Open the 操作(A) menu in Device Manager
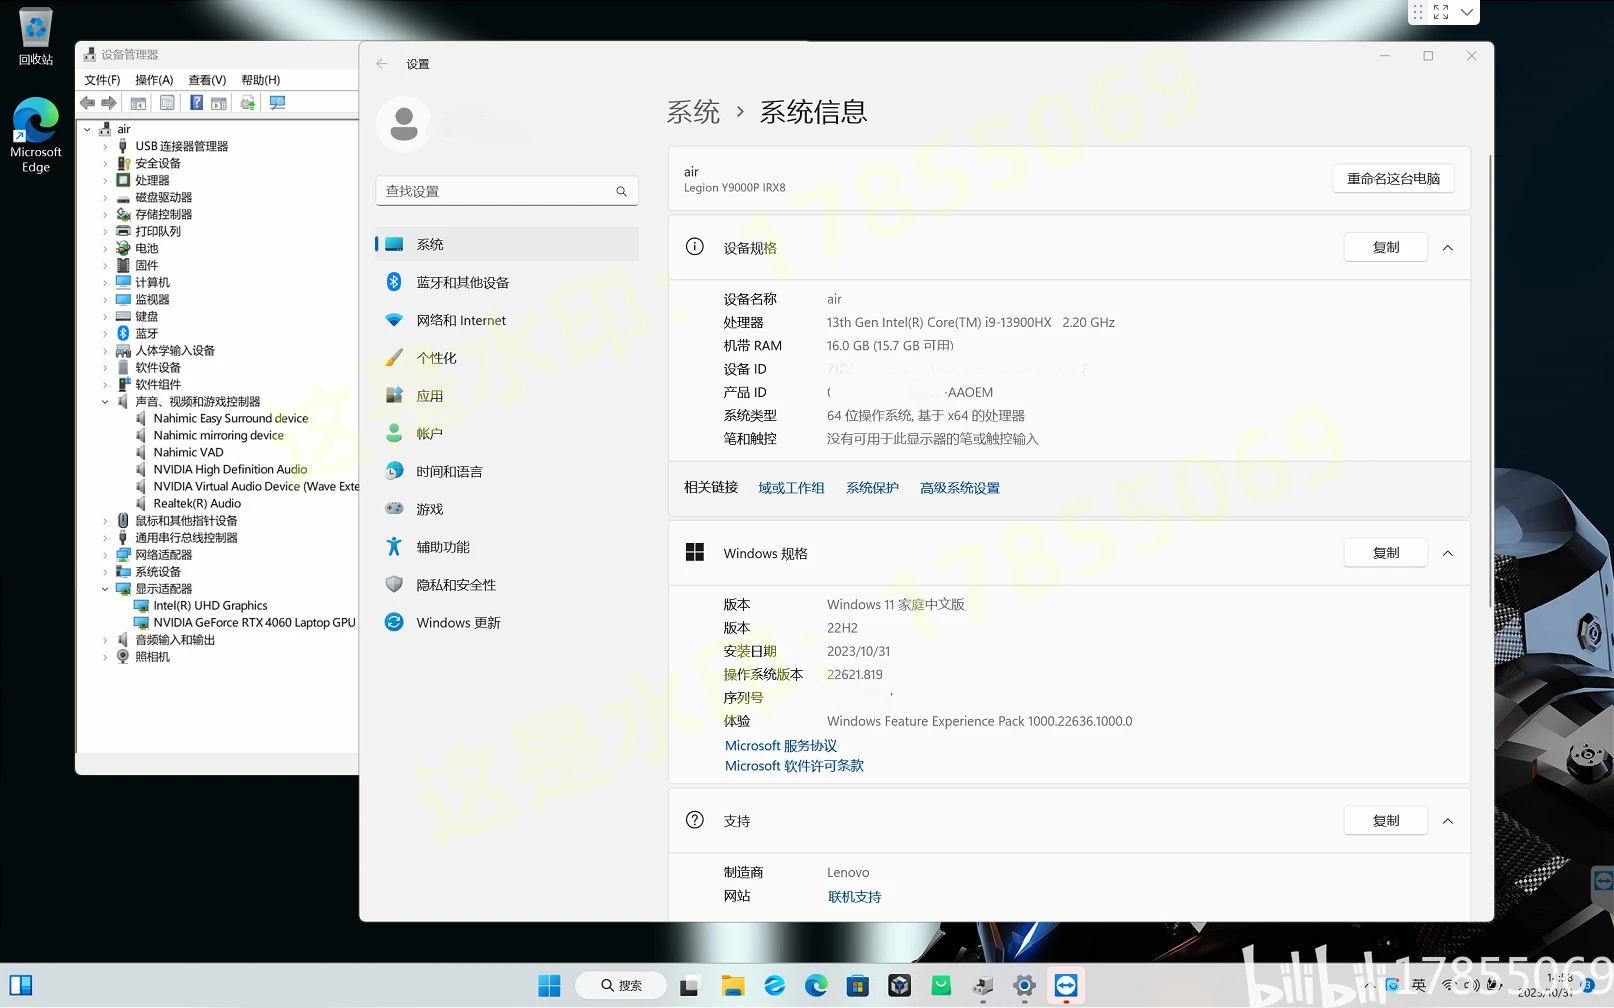The image size is (1614, 1008). click(x=154, y=80)
